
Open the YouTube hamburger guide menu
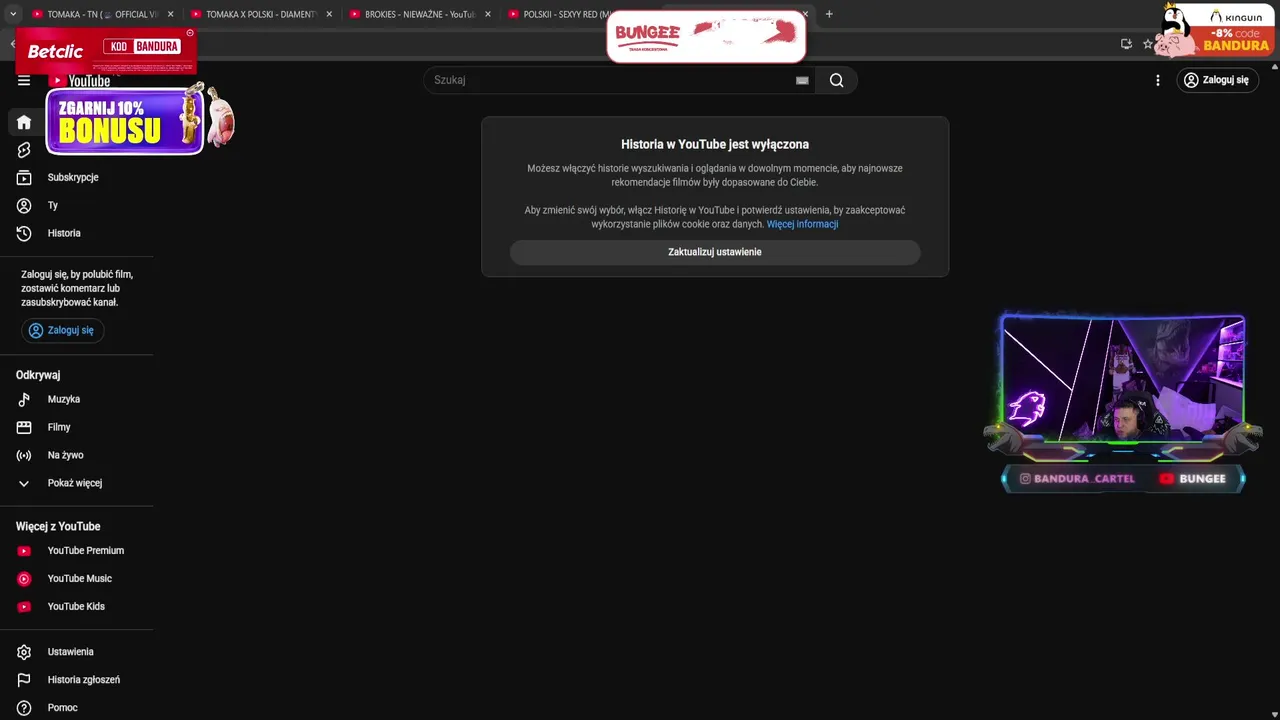24,80
